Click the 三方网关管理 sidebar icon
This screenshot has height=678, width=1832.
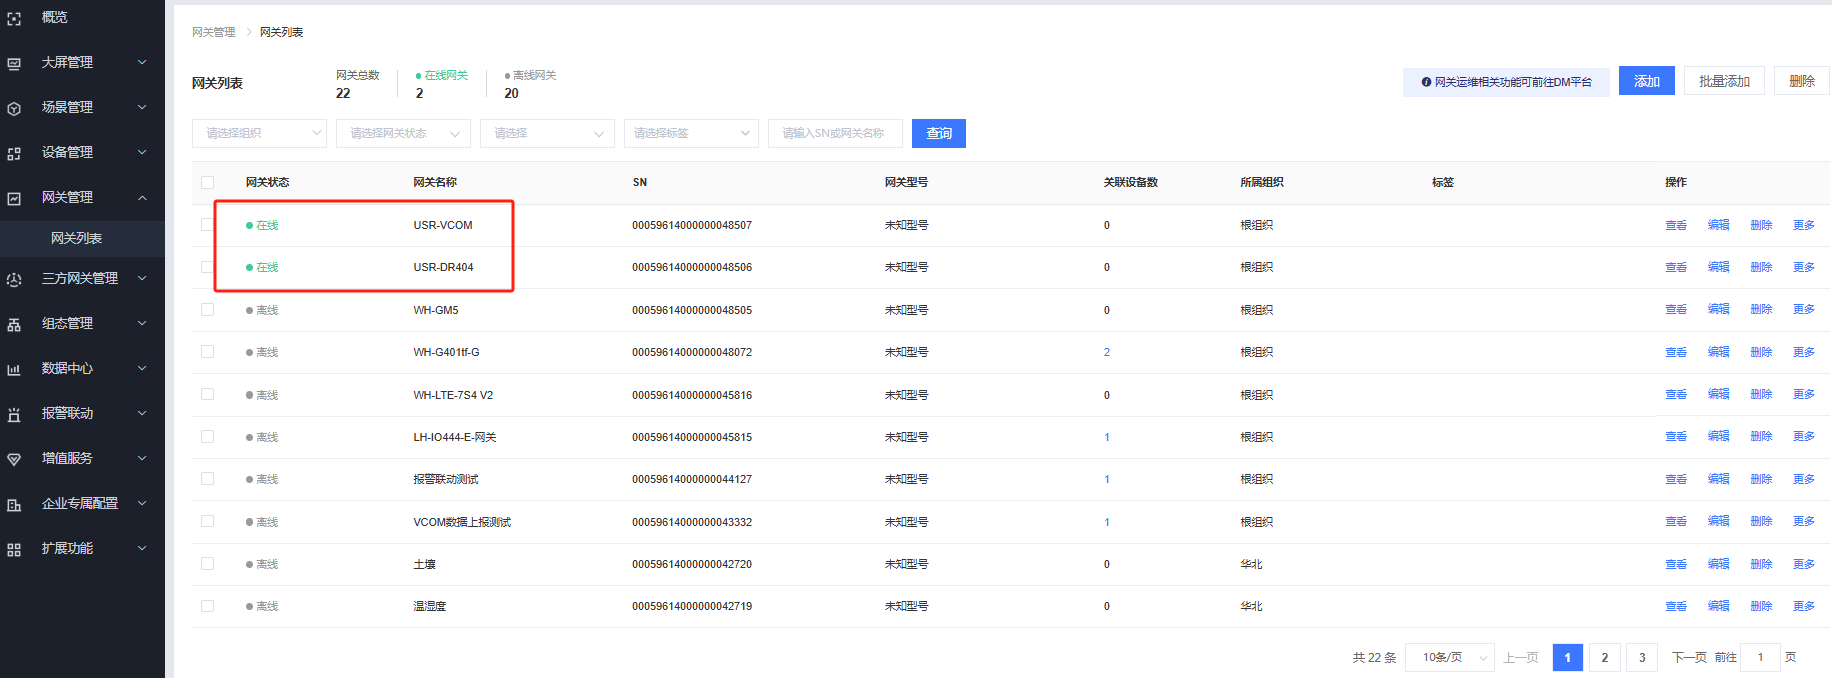[x=14, y=279]
